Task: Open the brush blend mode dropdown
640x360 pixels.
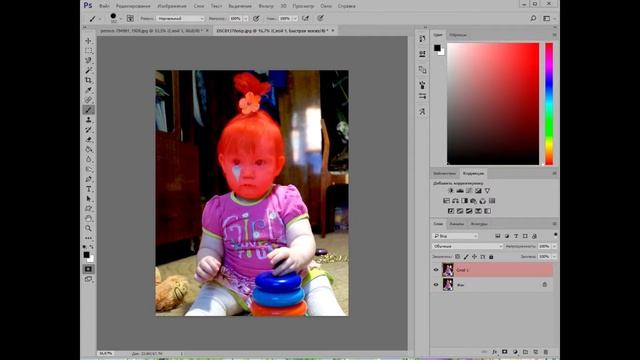Action: [x=180, y=19]
